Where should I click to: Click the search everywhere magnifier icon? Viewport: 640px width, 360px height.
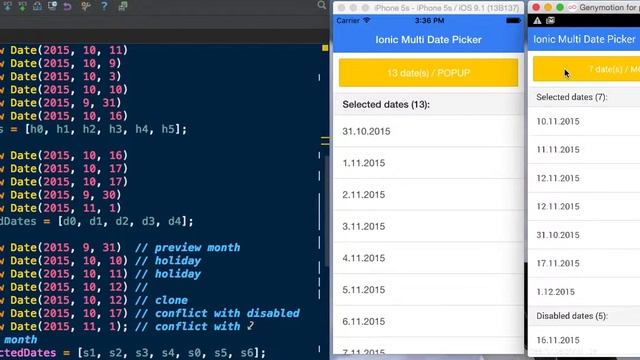pyautogui.click(x=322, y=5)
